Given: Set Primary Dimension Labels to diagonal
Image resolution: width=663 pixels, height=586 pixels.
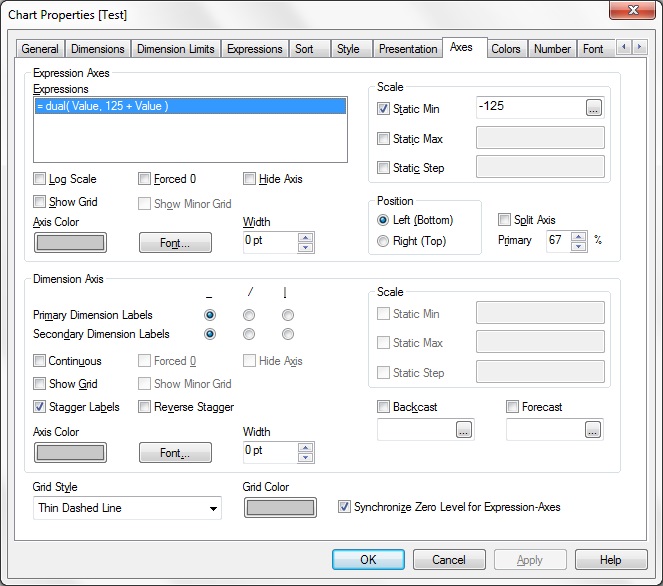Looking at the screenshot, I should (x=249, y=315).
